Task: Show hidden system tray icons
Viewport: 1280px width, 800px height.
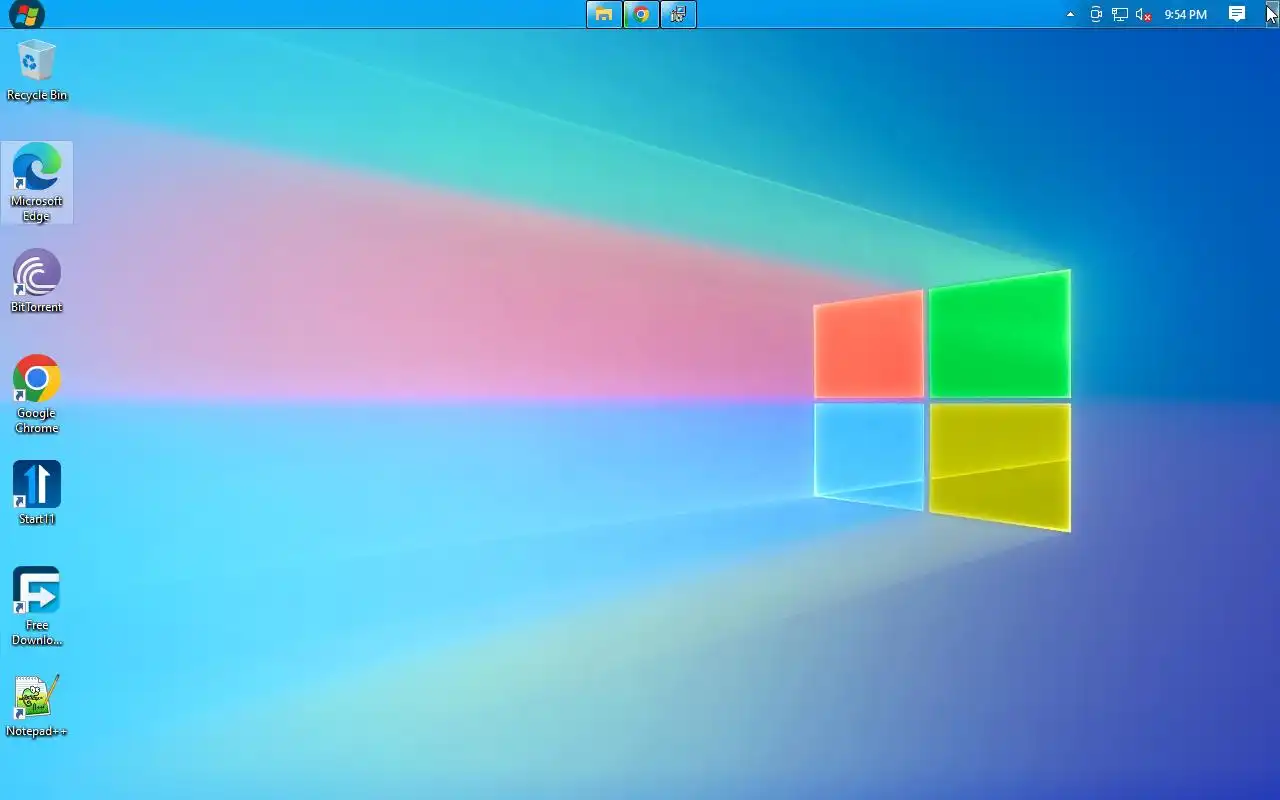Action: (x=1070, y=14)
